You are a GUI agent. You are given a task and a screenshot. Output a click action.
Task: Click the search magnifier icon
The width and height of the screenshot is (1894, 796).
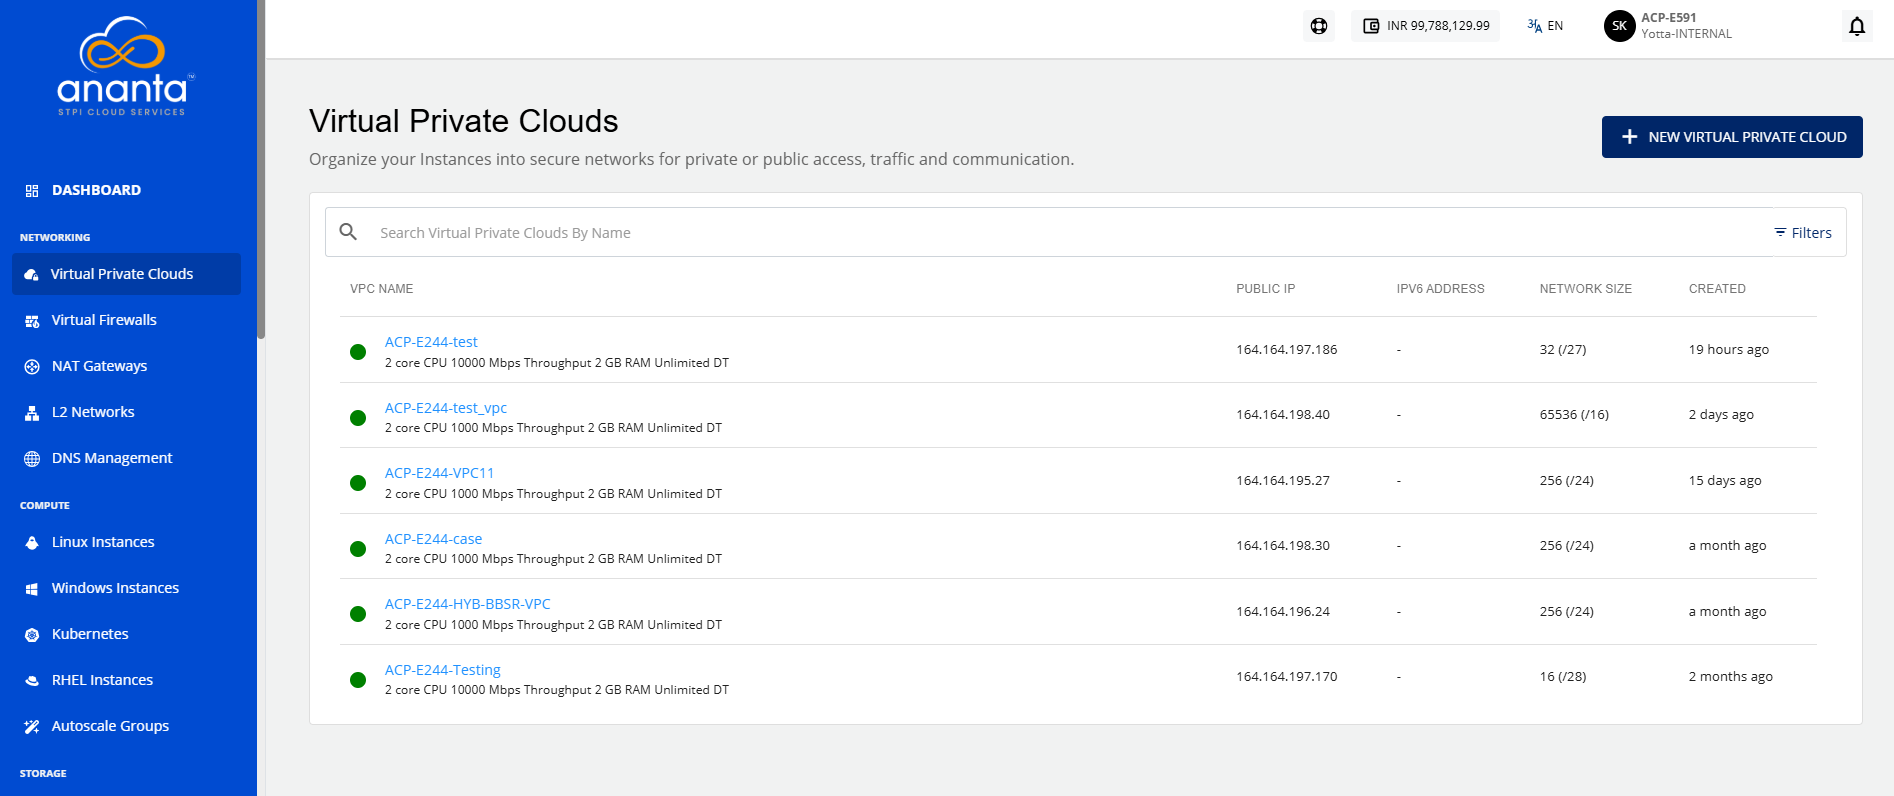(x=348, y=232)
